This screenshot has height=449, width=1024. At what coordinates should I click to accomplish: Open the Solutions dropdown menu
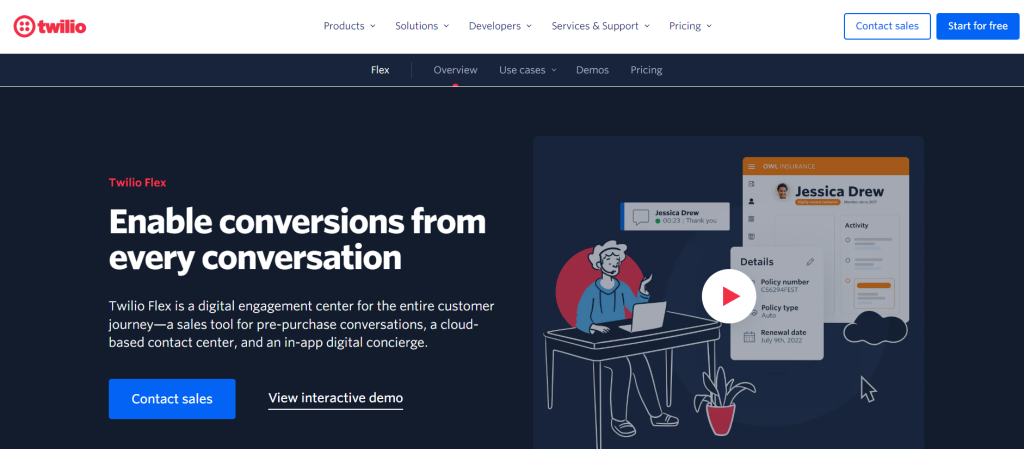click(422, 26)
